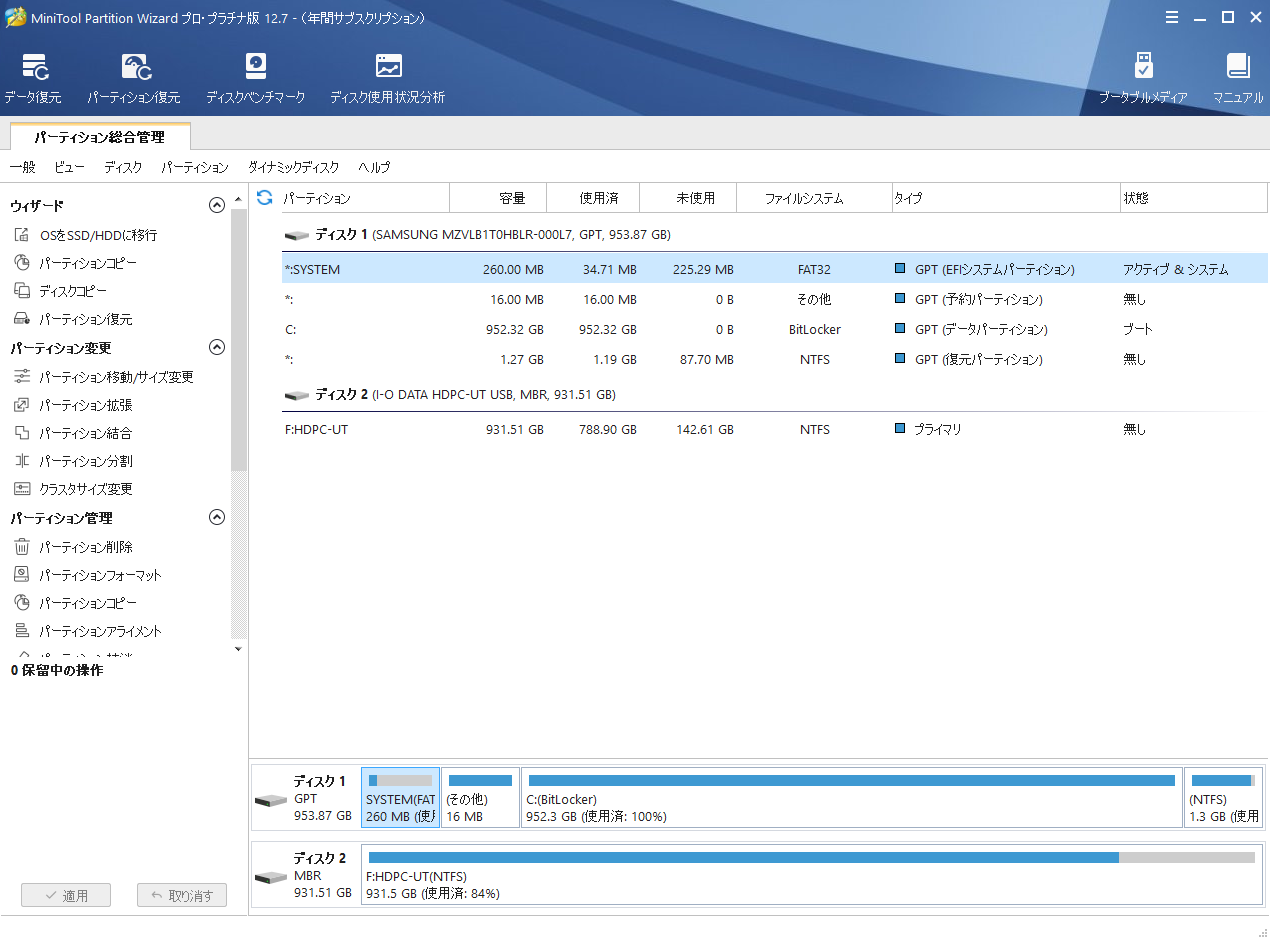Sort by the タイプ column header

pyautogui.click(x=1006, y=198)
